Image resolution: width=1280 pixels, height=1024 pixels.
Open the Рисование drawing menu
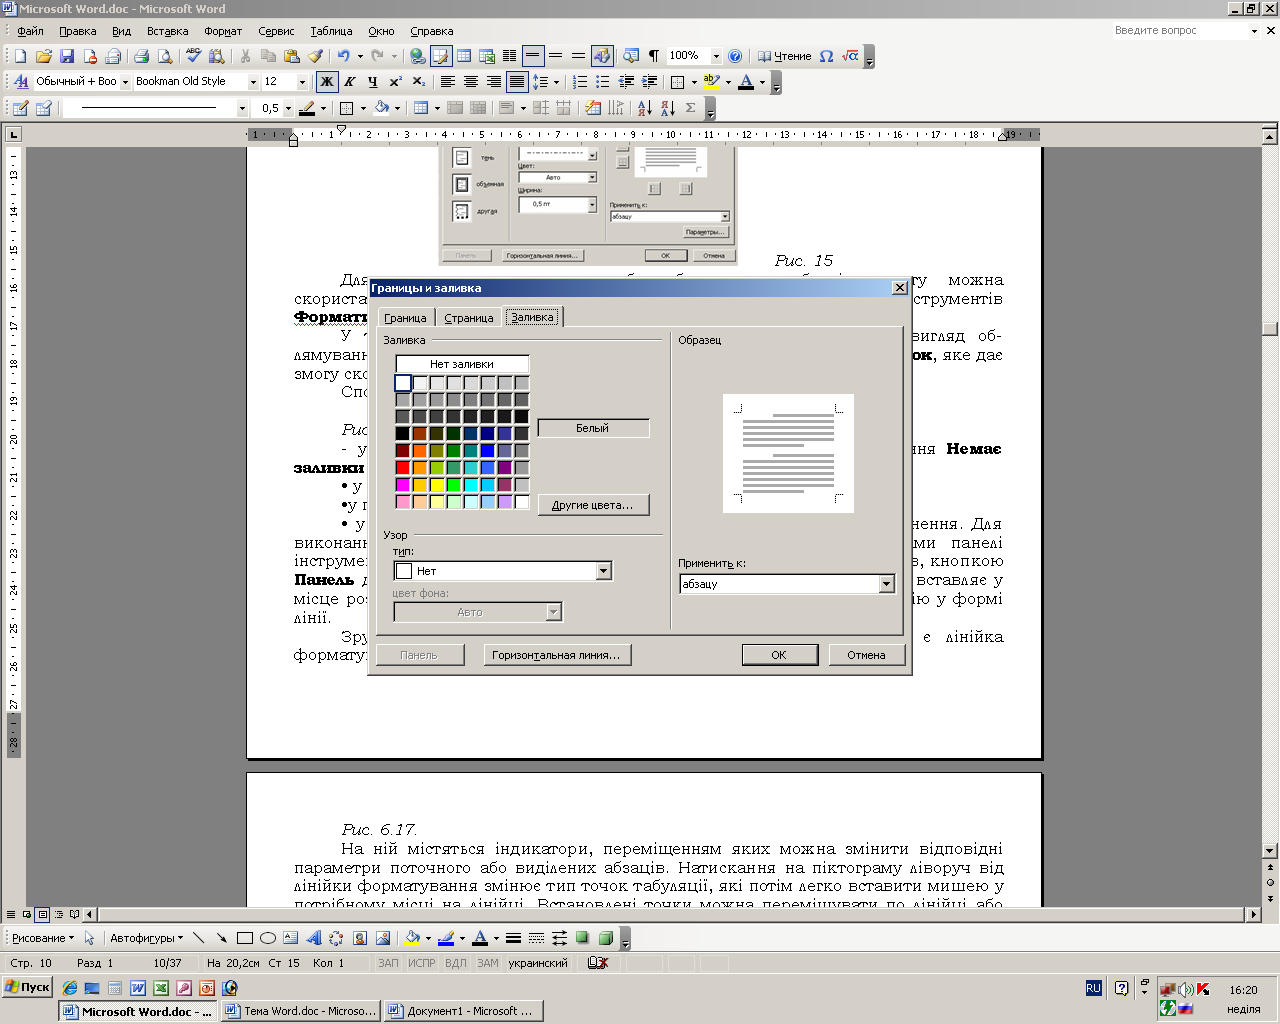tap(43, 938)
